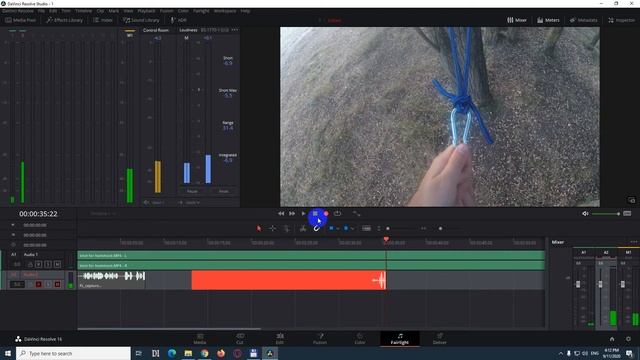Open the Playback menu

click(x=146, y=11)
